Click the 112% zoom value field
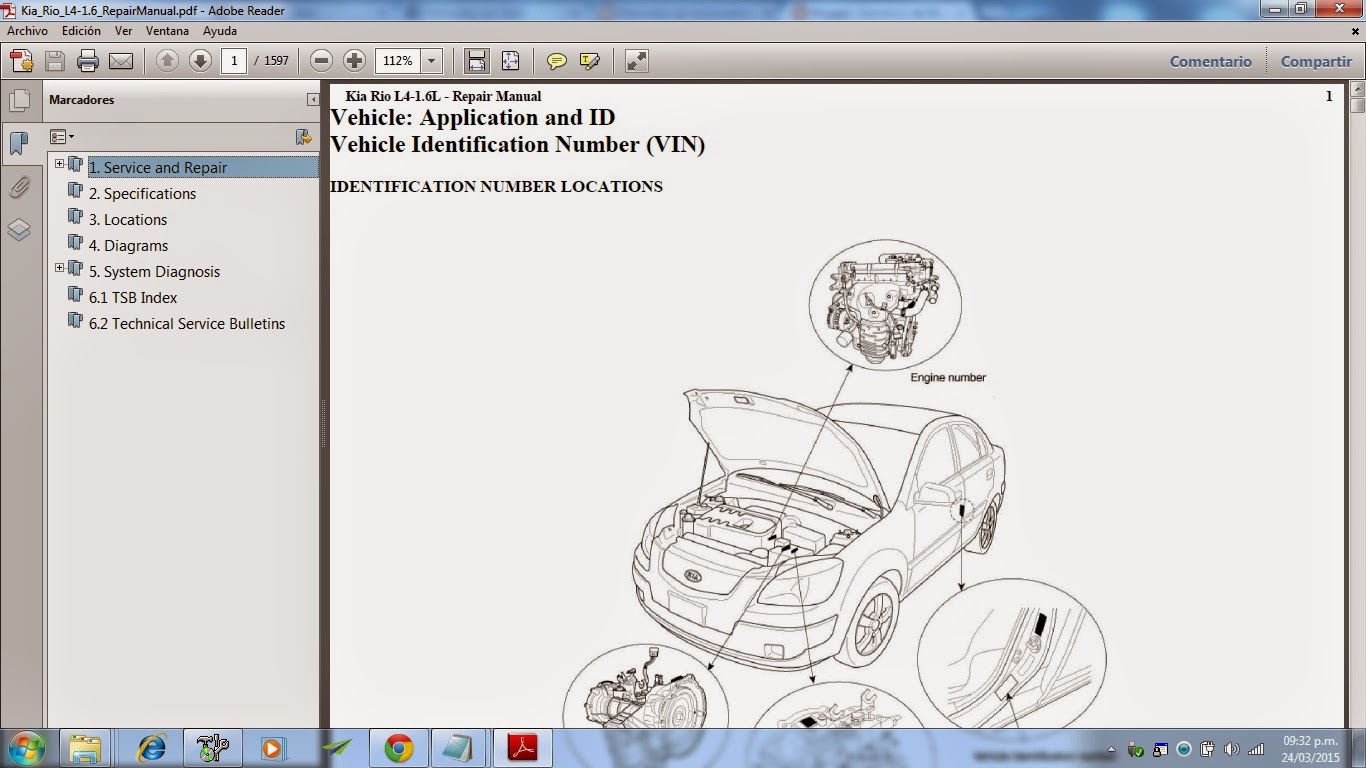Image resolution: width=1366 pixels, height=768 pixels. point(398,61)
